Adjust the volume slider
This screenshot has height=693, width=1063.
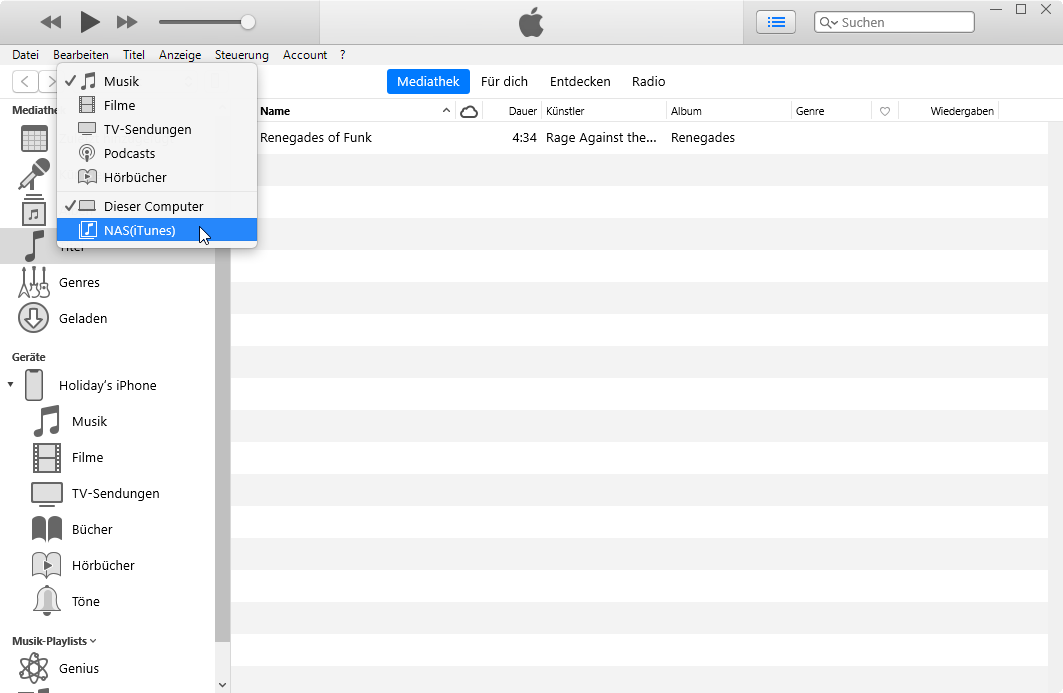tap(247, 22)
